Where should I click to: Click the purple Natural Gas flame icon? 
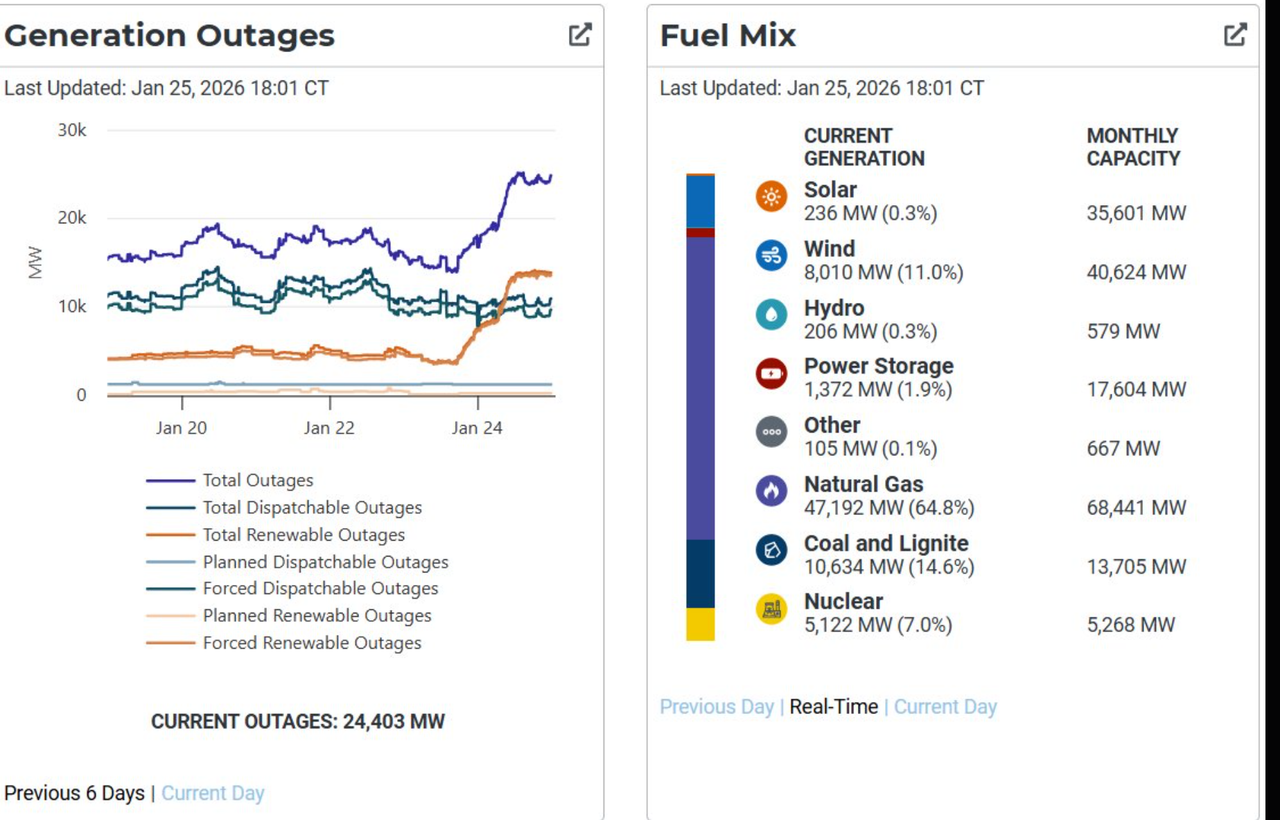tap(771, 491)
